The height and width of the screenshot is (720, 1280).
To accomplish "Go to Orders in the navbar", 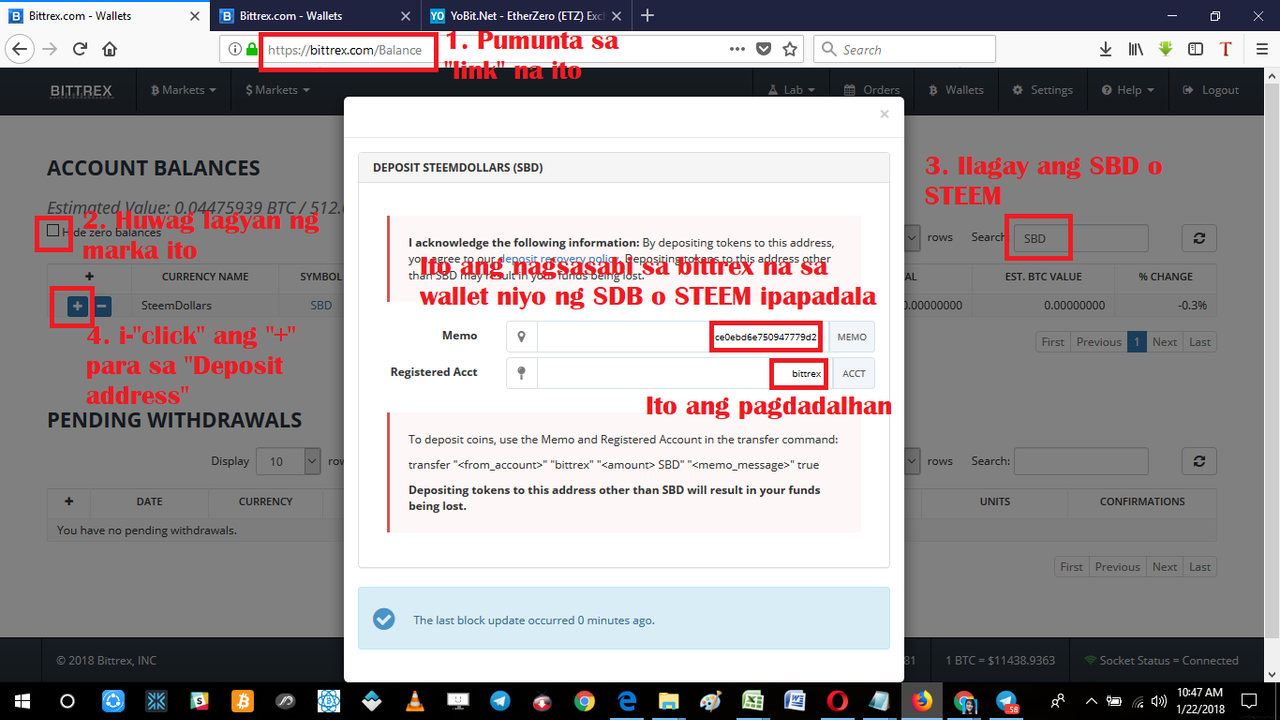I will [x=871, y=90].
